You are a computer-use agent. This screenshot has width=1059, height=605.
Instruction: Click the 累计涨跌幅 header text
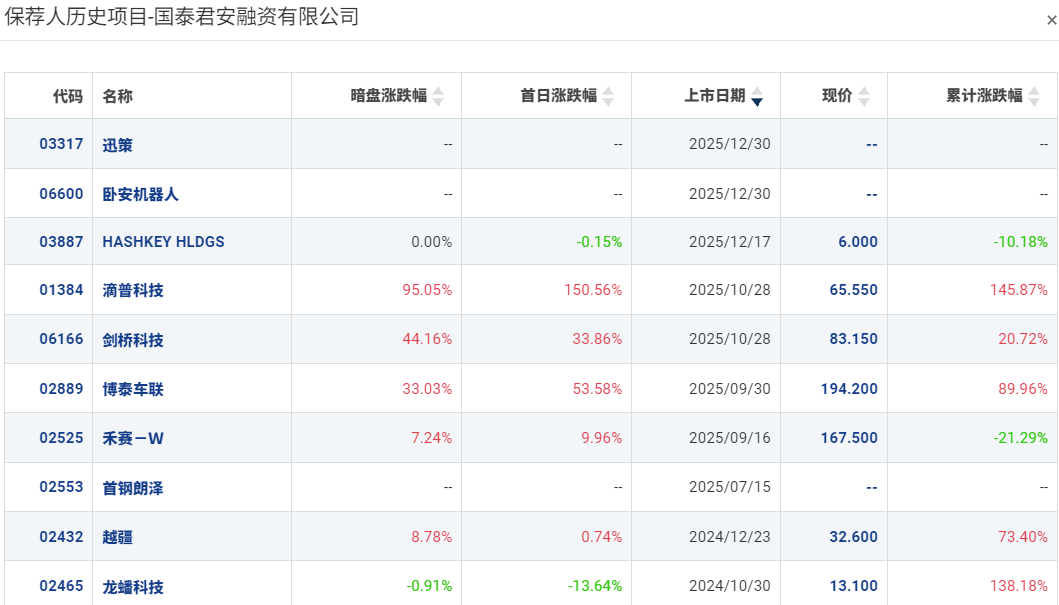985,96
